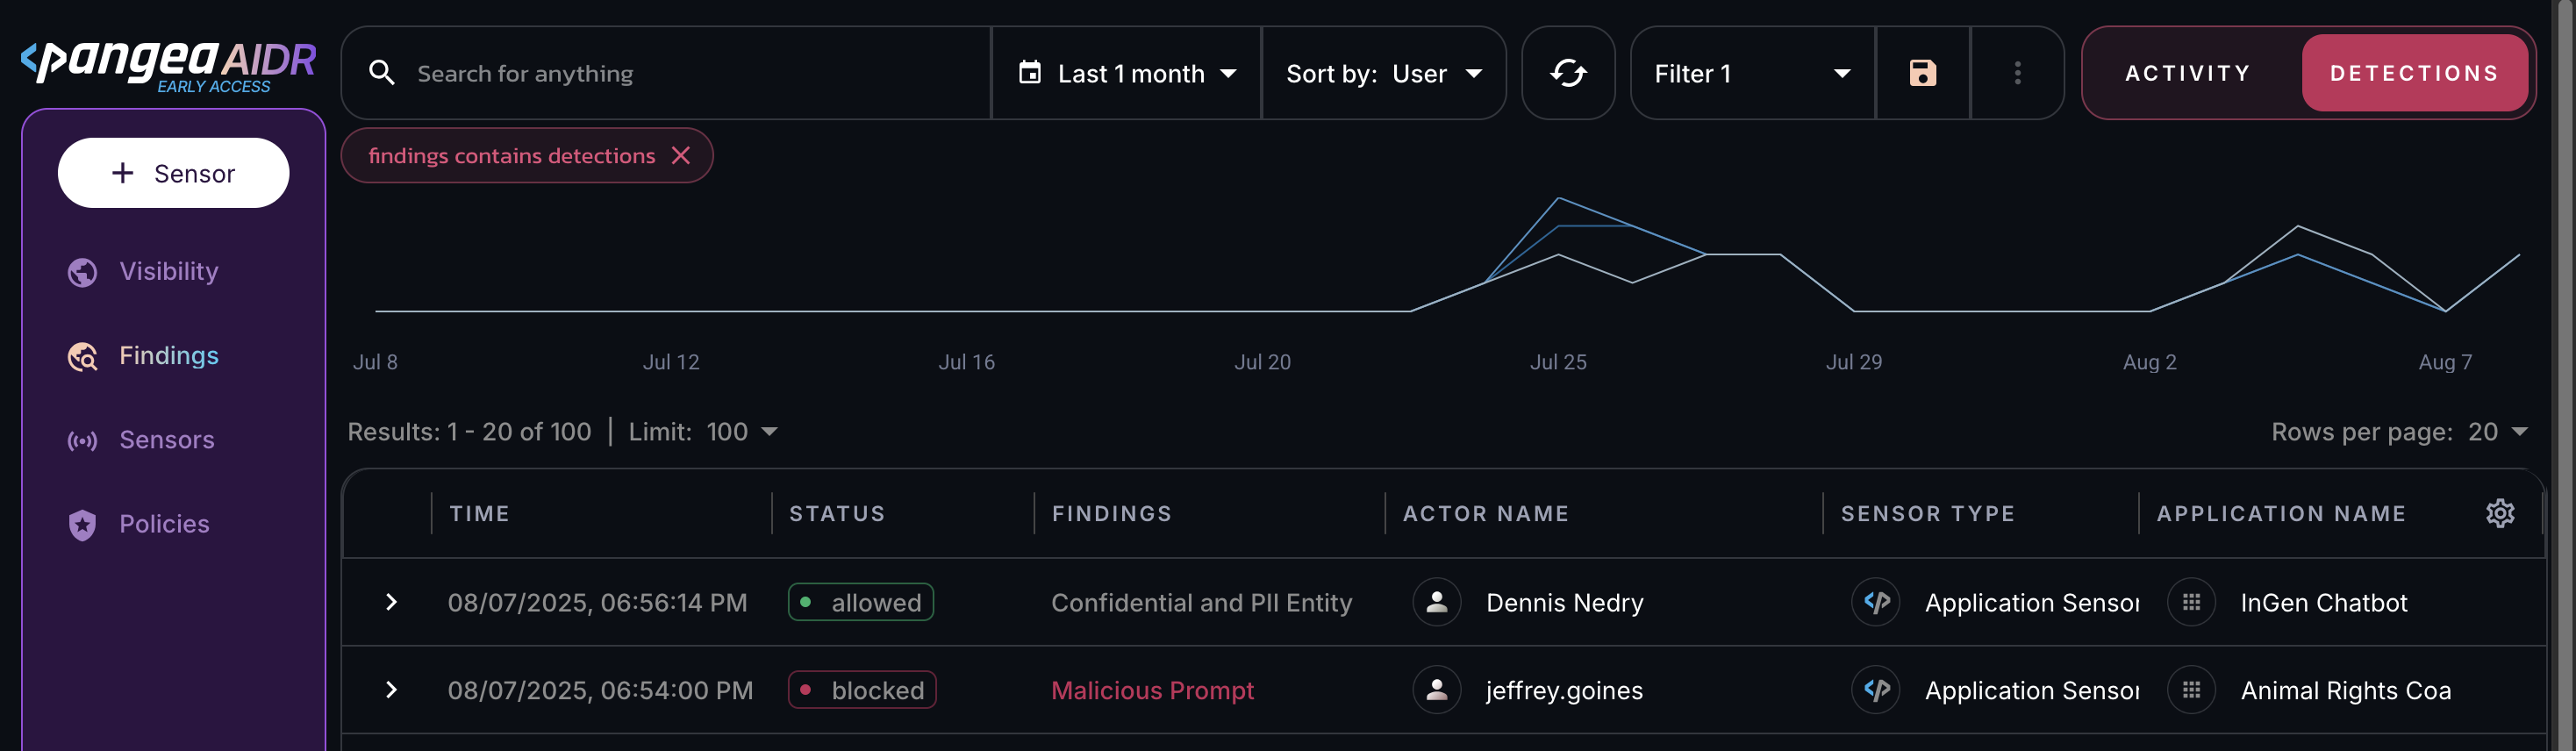Screen dimensions: 2576x751
Task: Open Visibility in the sidebar
Action: tap(169, 272)
